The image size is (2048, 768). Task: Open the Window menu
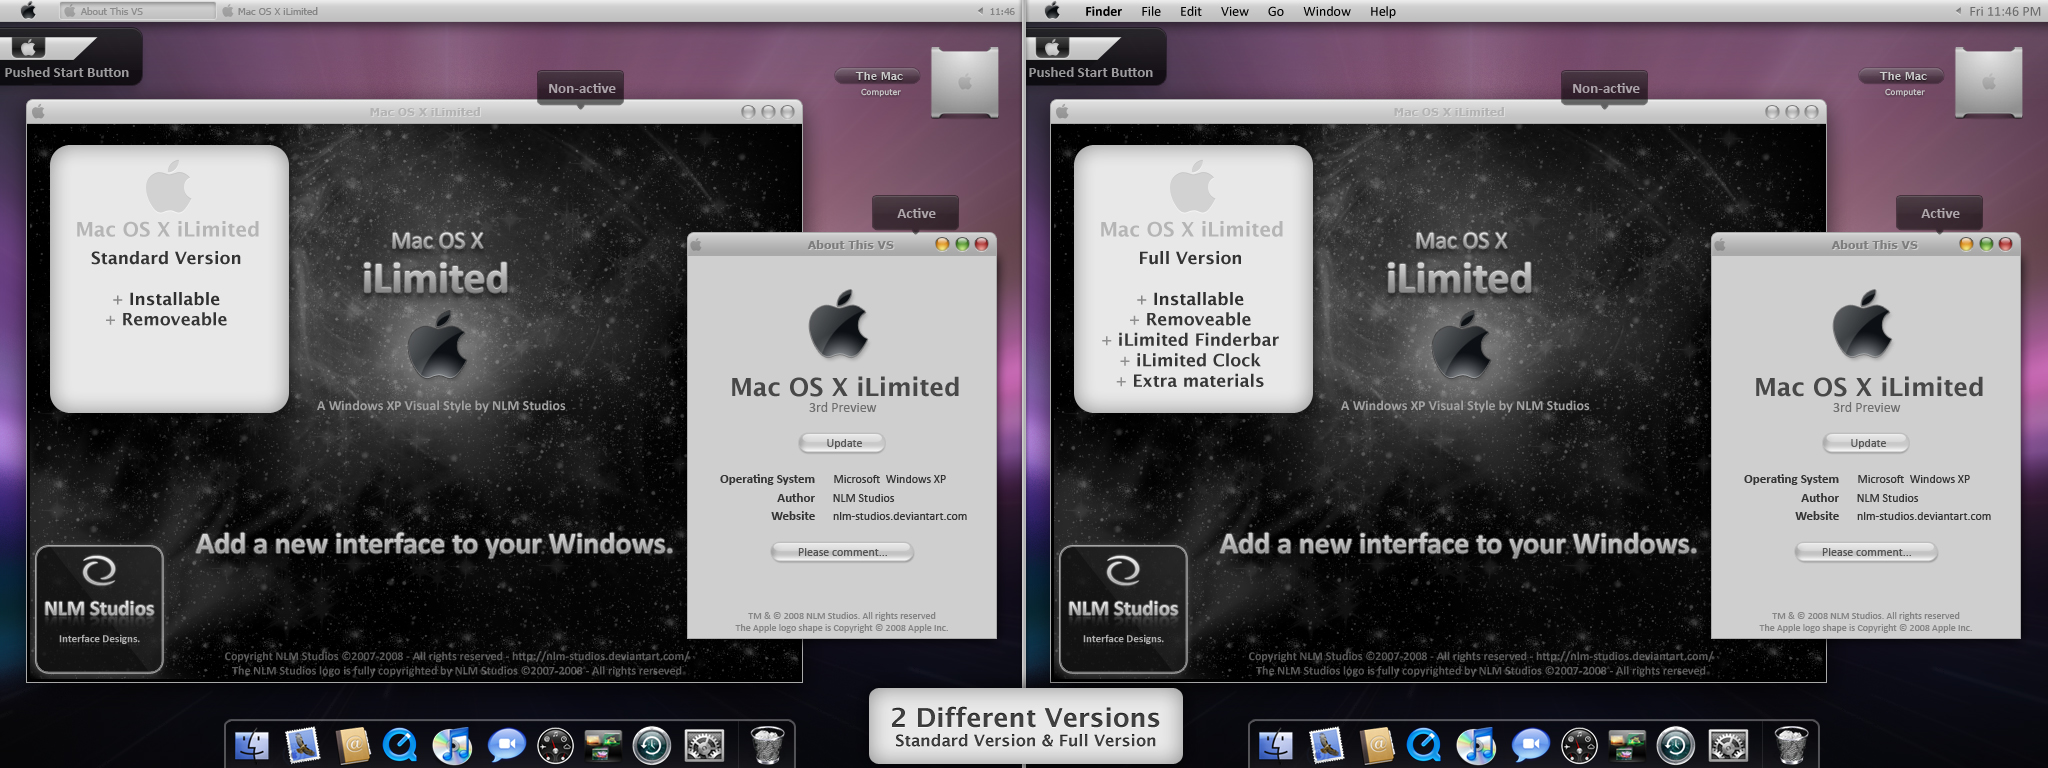click(x=1326, y=11)
